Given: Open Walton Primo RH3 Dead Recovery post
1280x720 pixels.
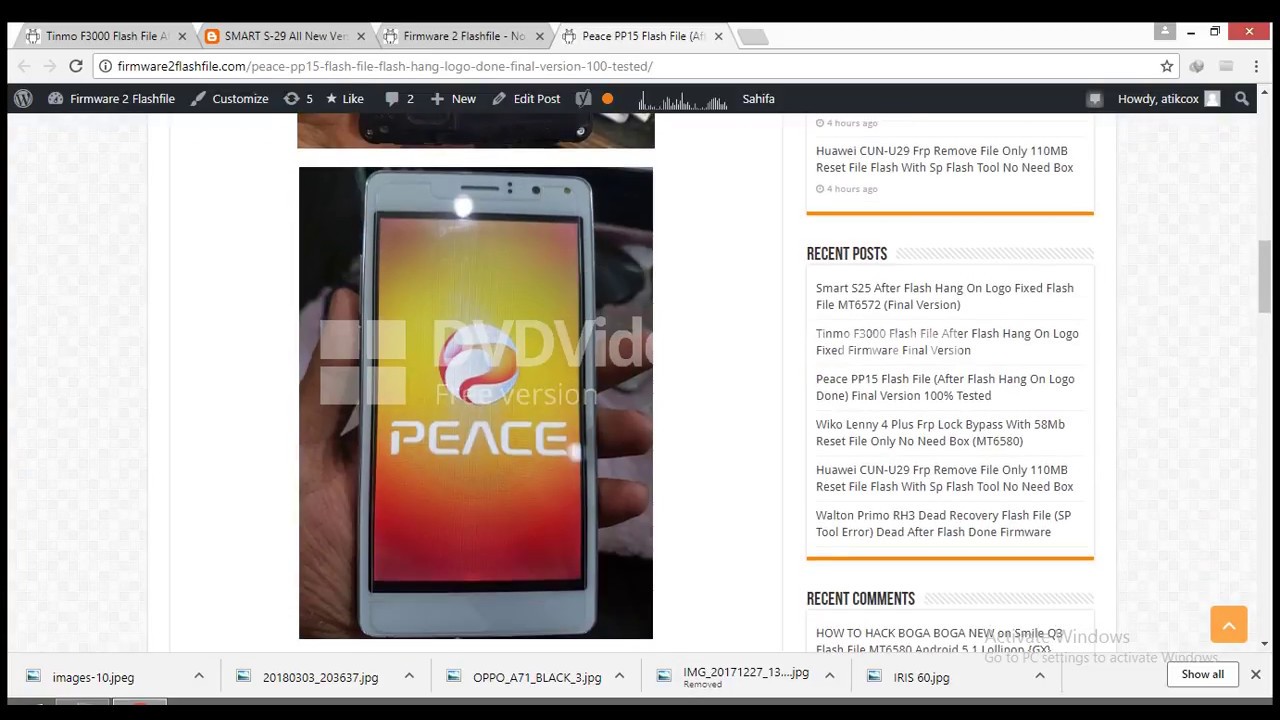Looking at the screenshot, I should pyautogui.click(x=943, y=524).
